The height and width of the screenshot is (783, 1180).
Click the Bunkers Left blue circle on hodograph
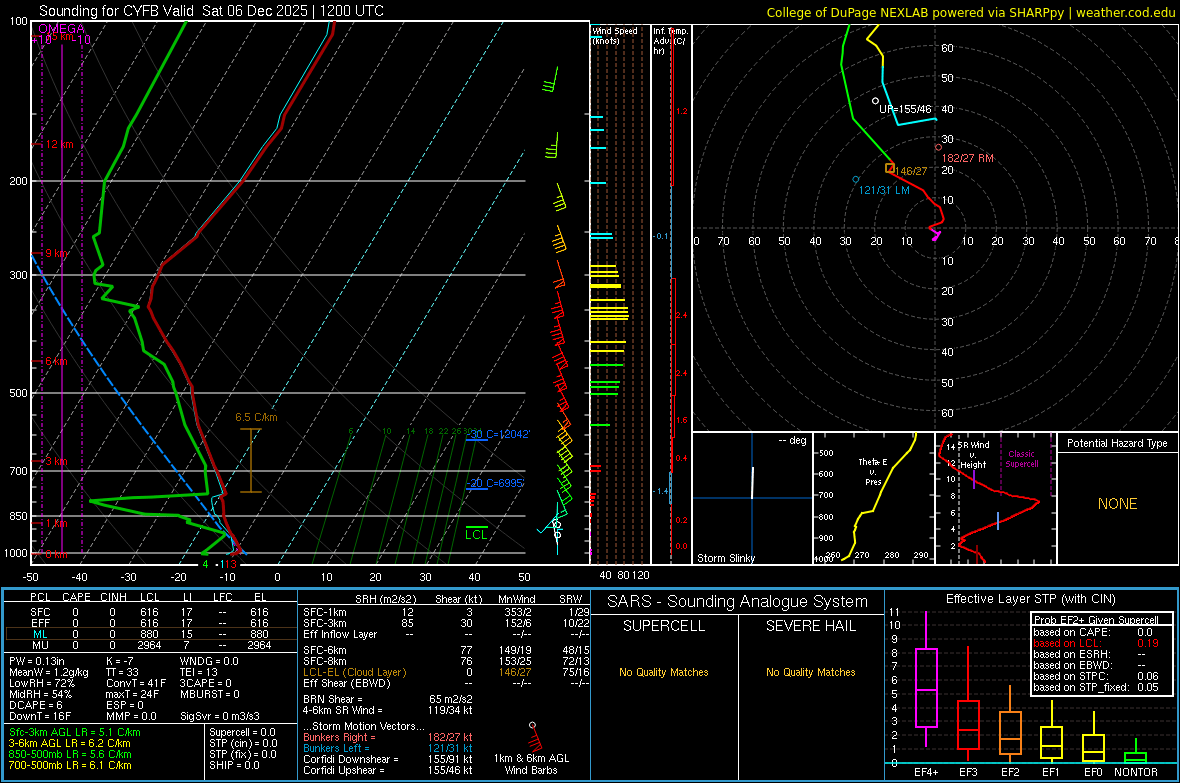[856, 179]
